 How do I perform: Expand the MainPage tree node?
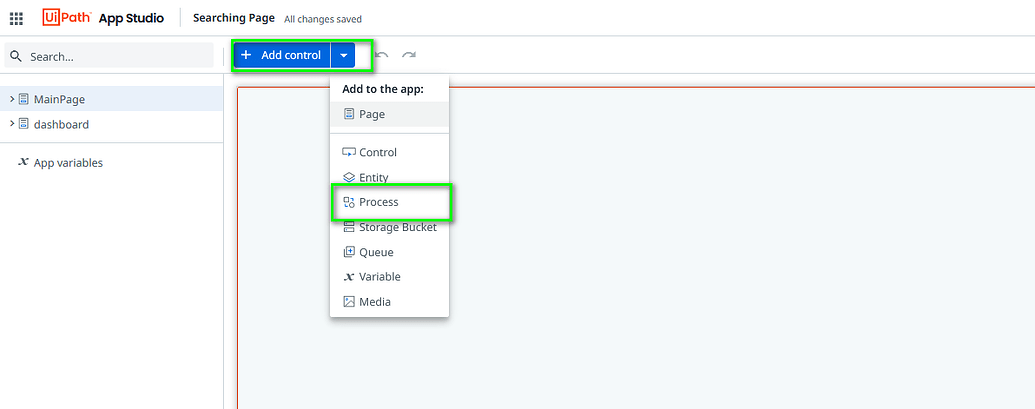(x=11, y=99)
